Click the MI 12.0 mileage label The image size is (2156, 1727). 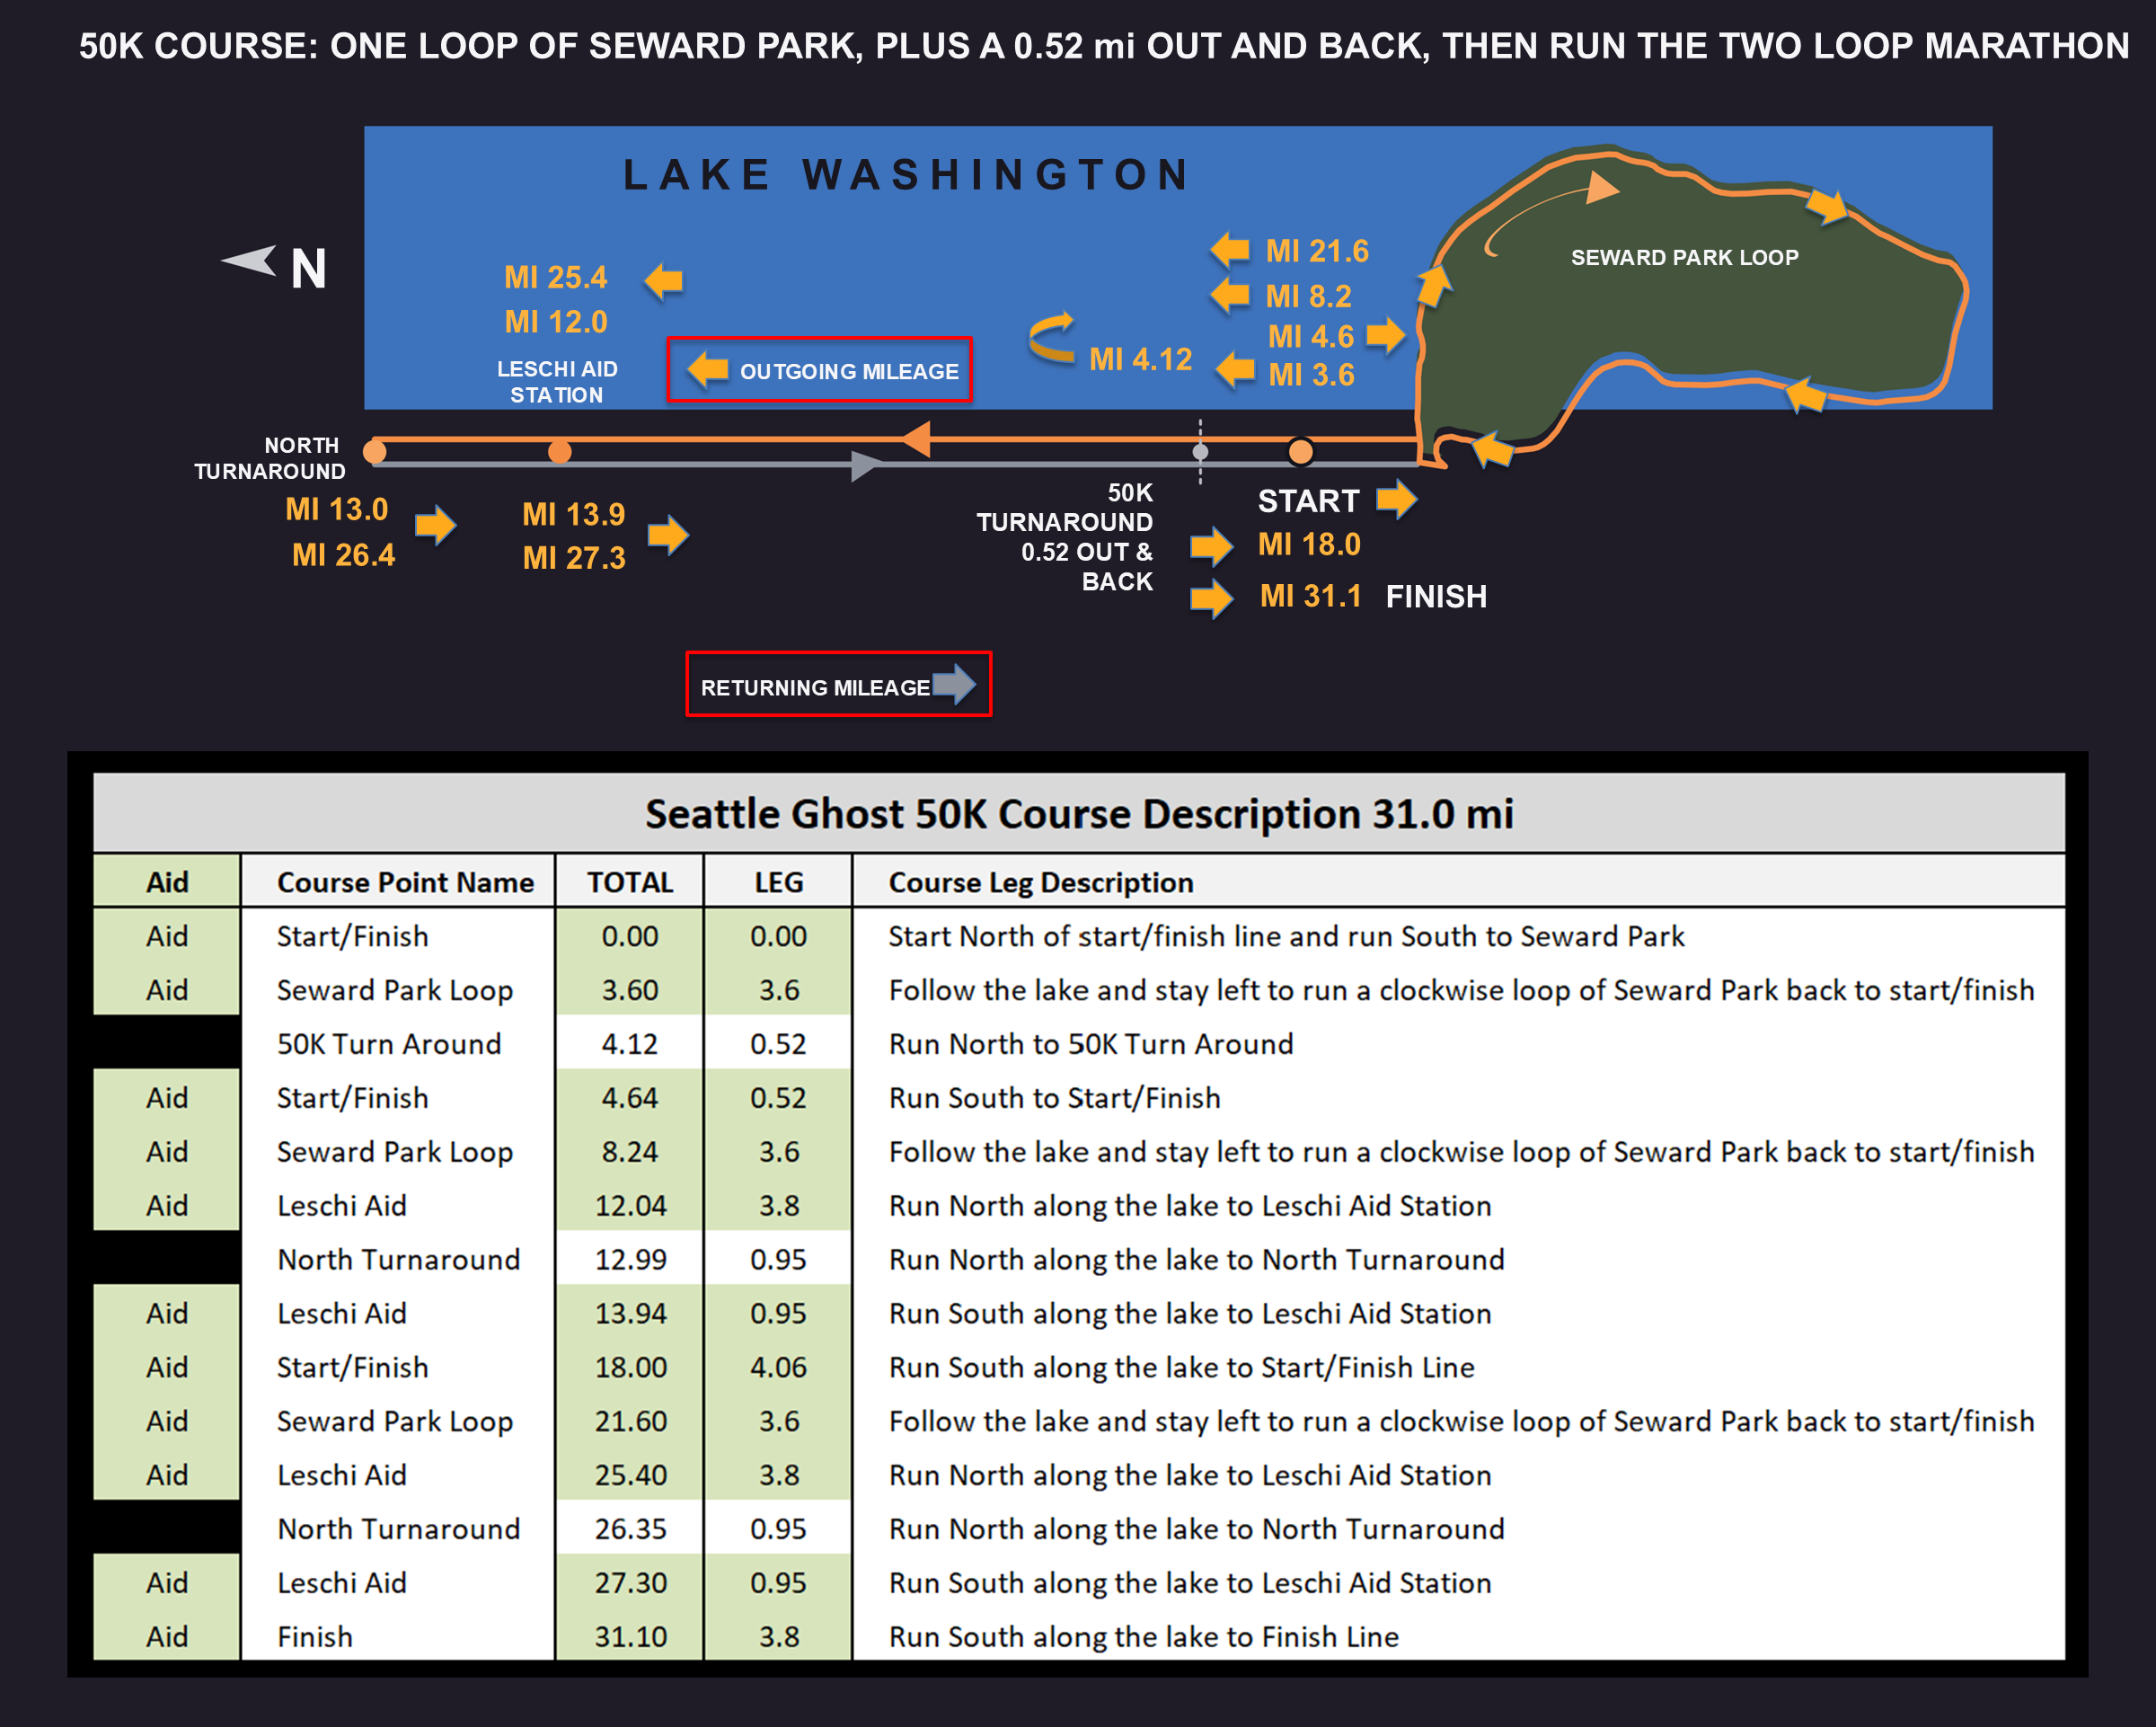click(x=556, y=322)
